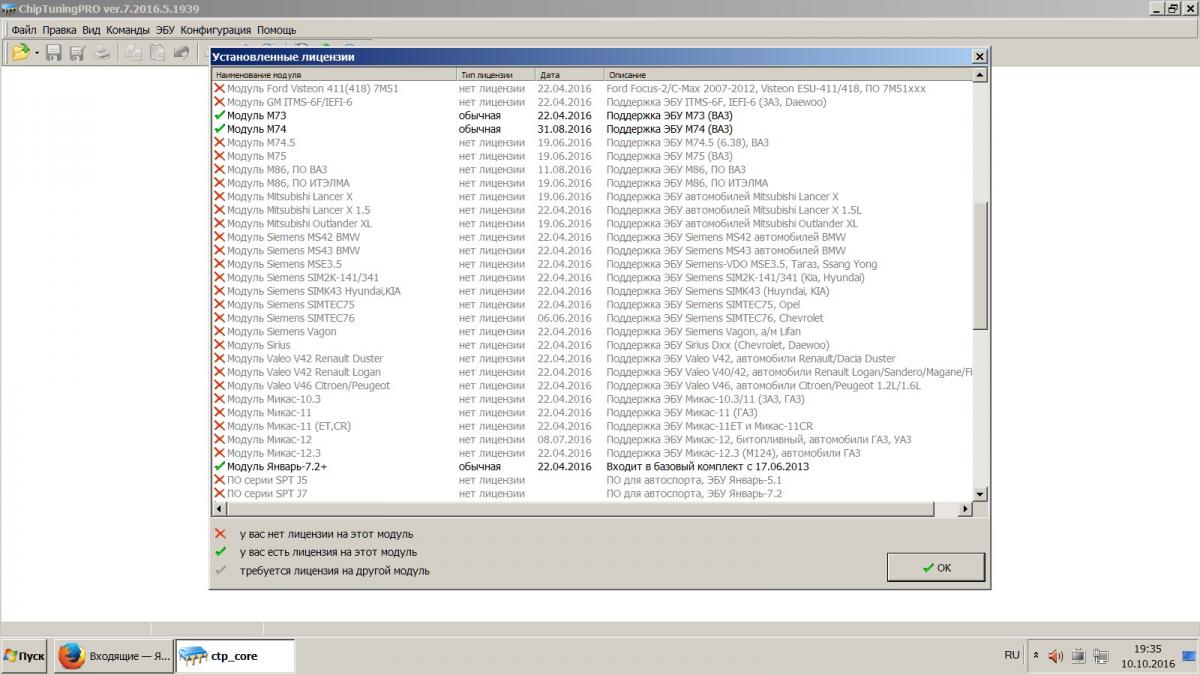
Task: Click the Save As toolbar icon
Action: (77, 52)
